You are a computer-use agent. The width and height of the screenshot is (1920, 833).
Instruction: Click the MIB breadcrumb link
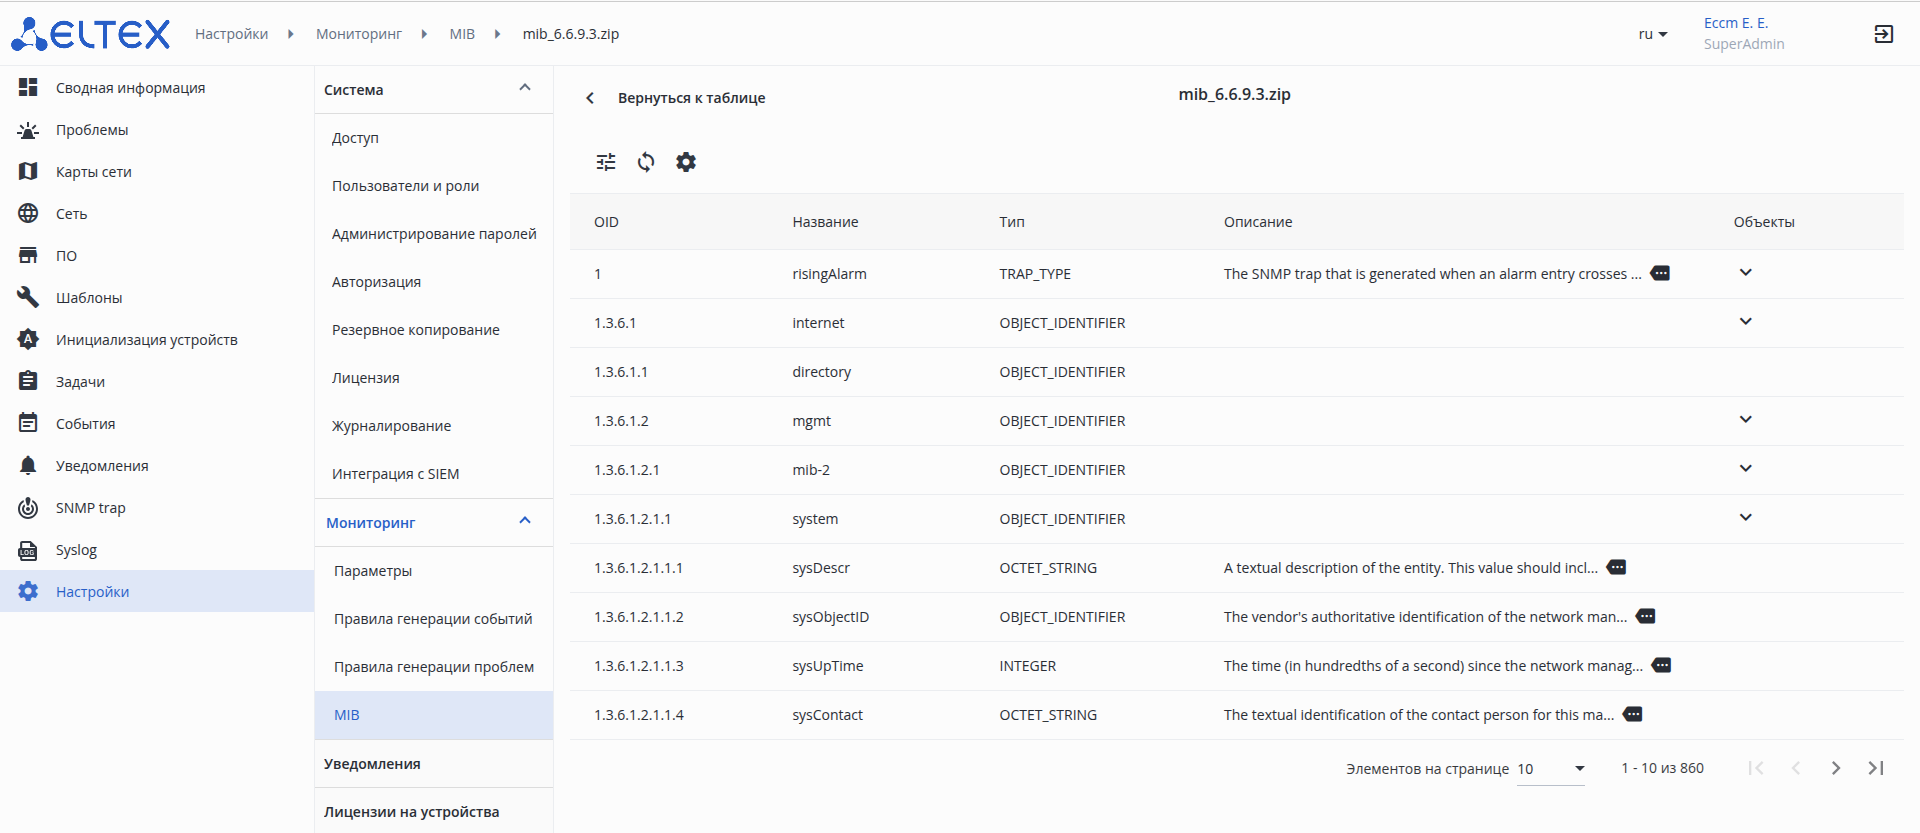(462, 34)
